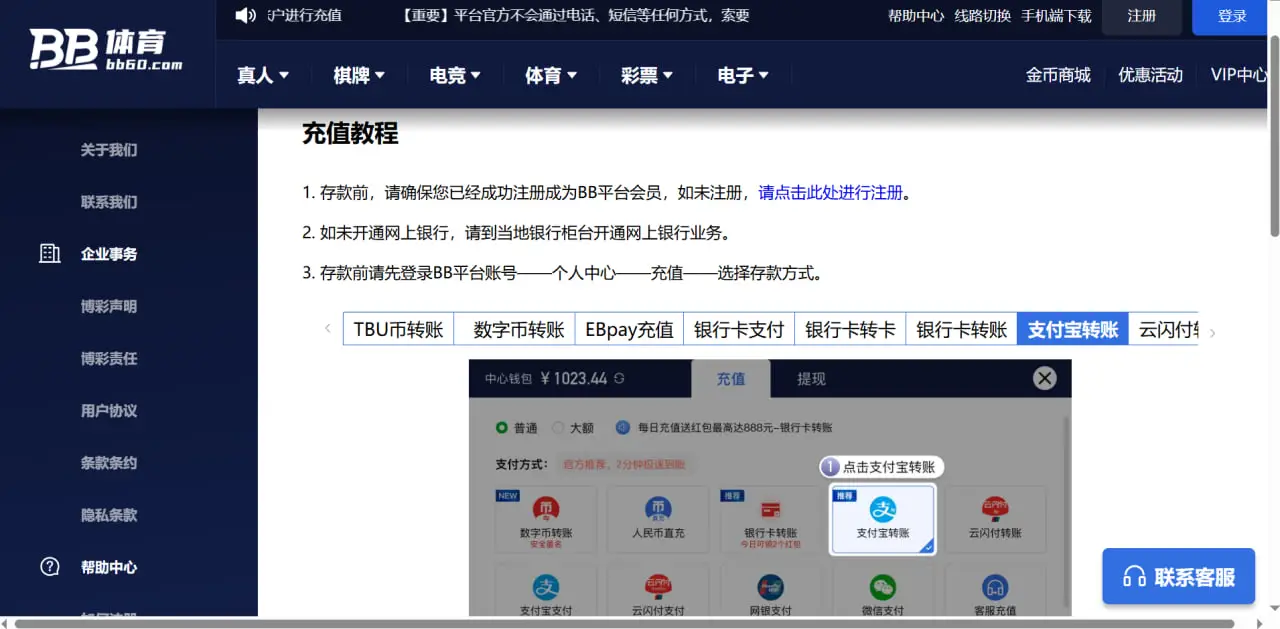
Task: Click the 充值 tab in tutorial image
Action: click(x=731, y=379)
